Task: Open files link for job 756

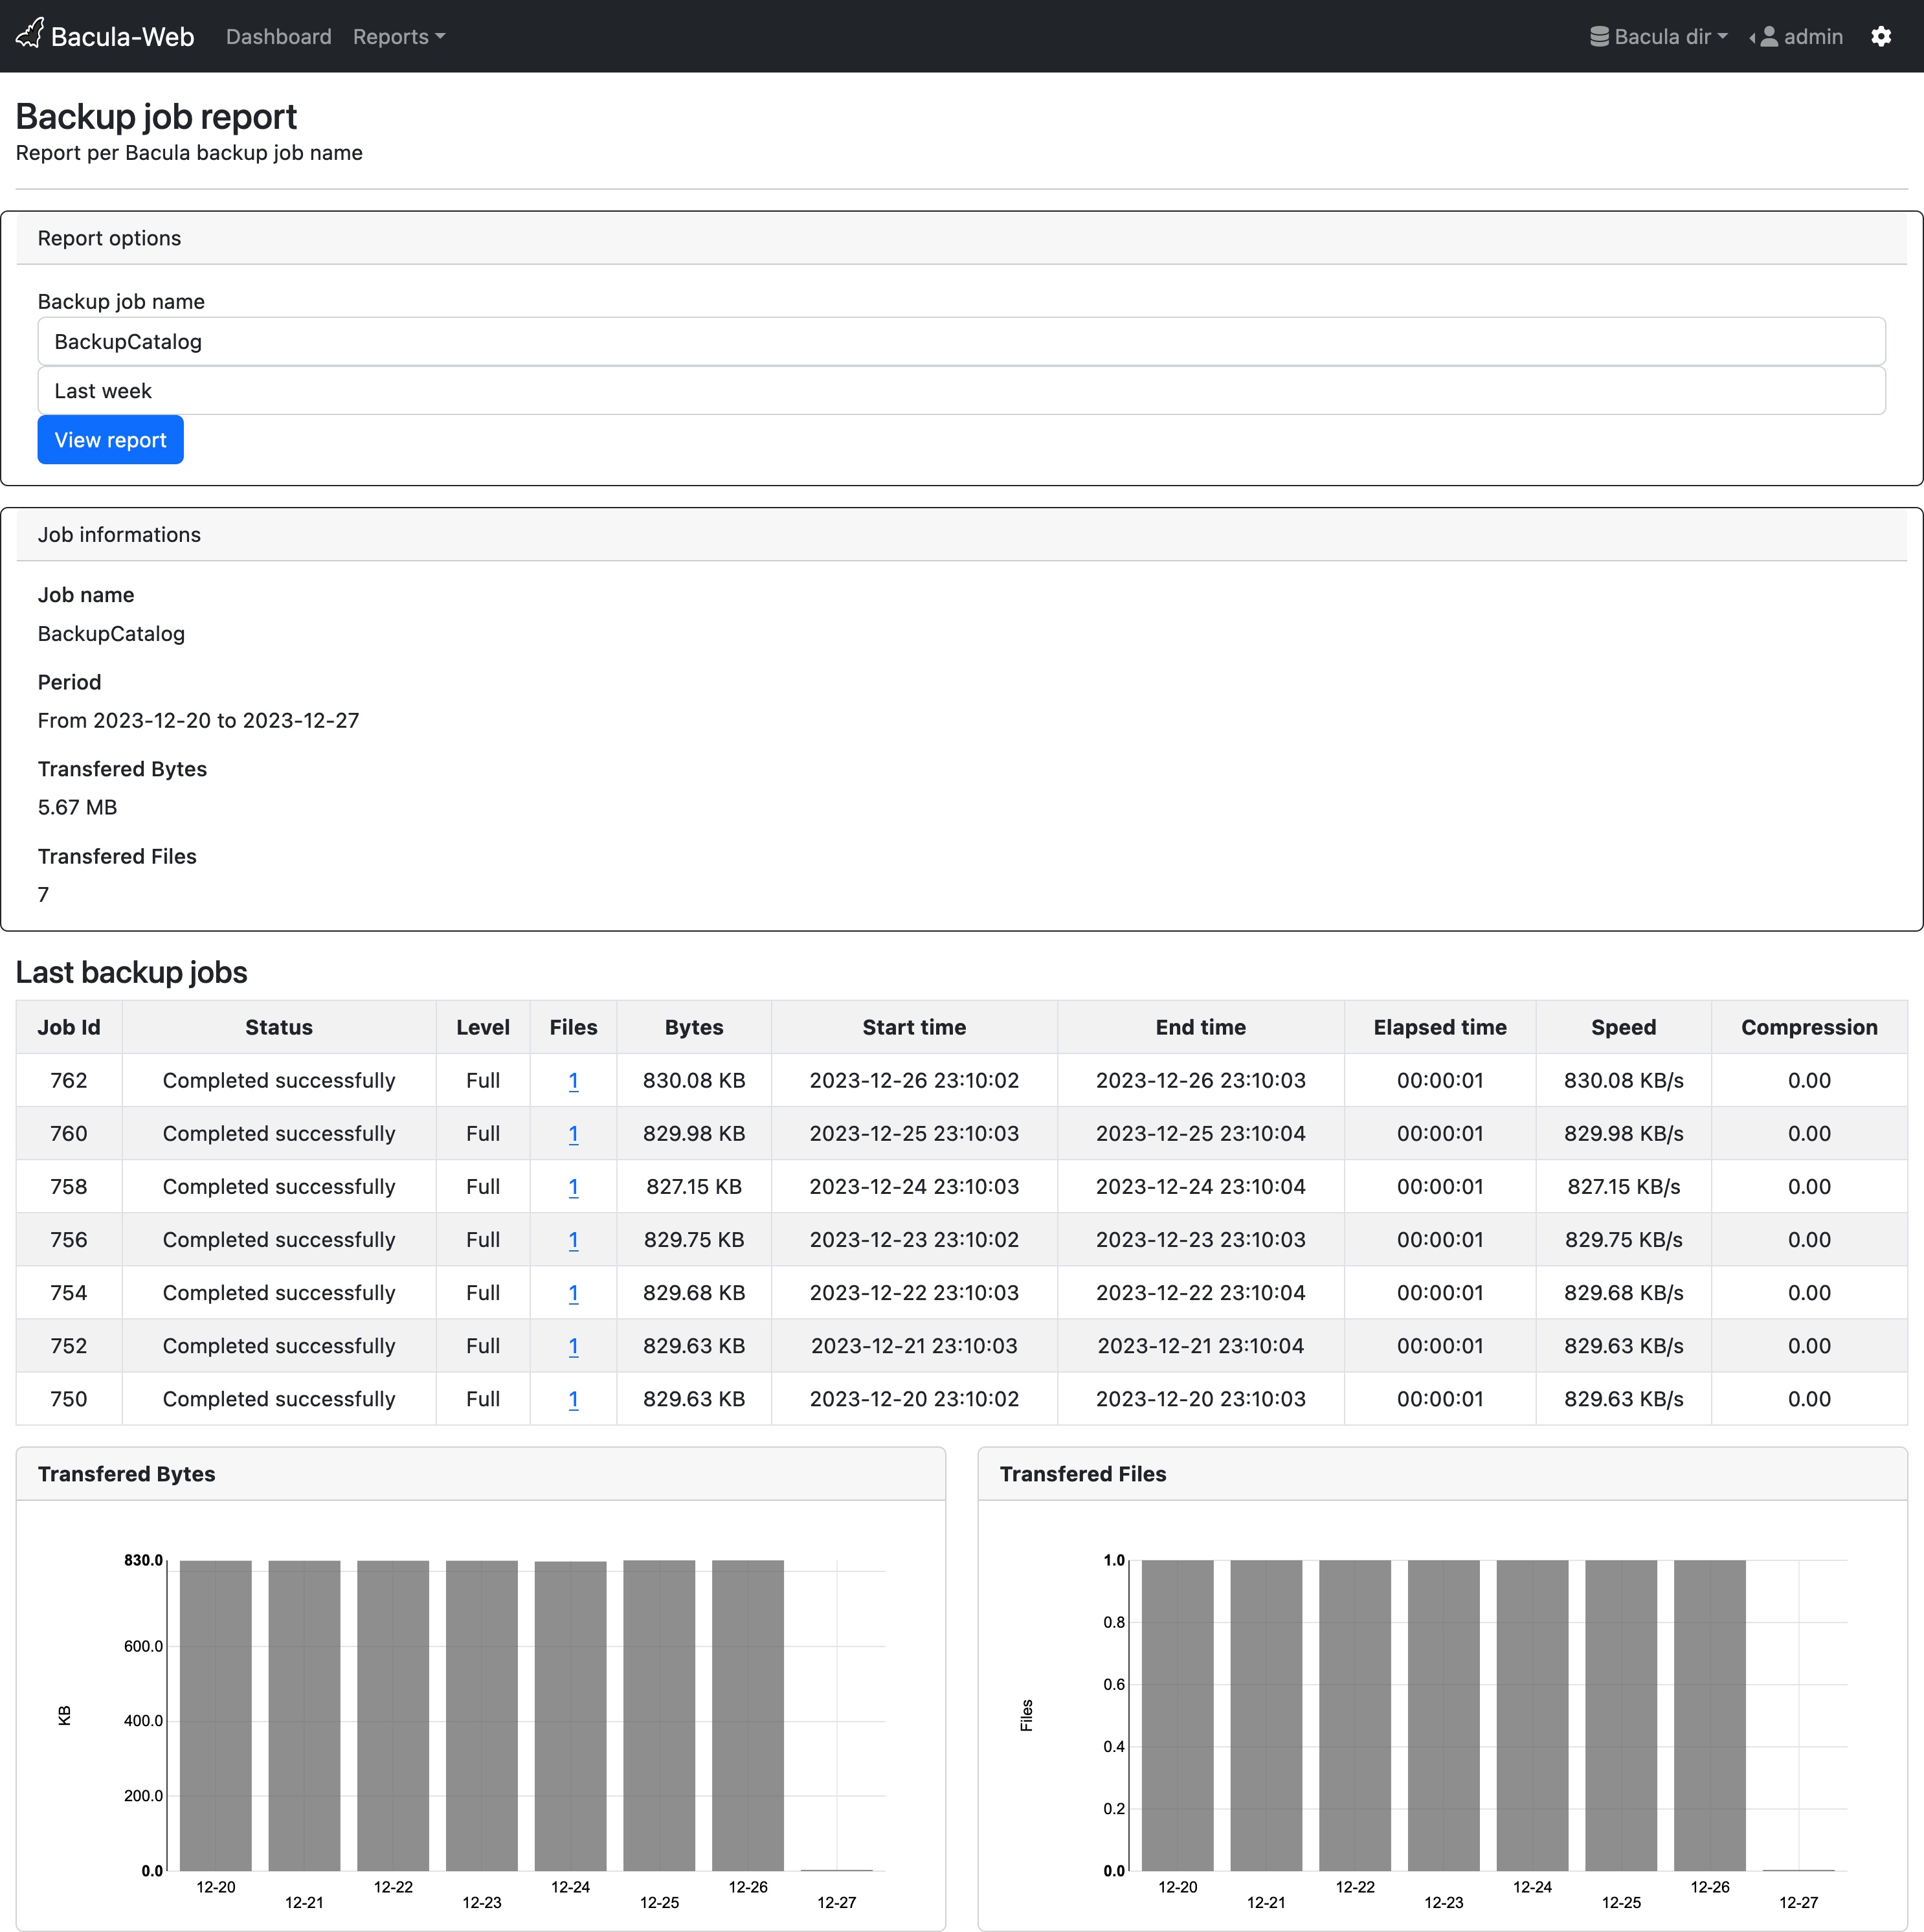Action: tap(573, 1240)
